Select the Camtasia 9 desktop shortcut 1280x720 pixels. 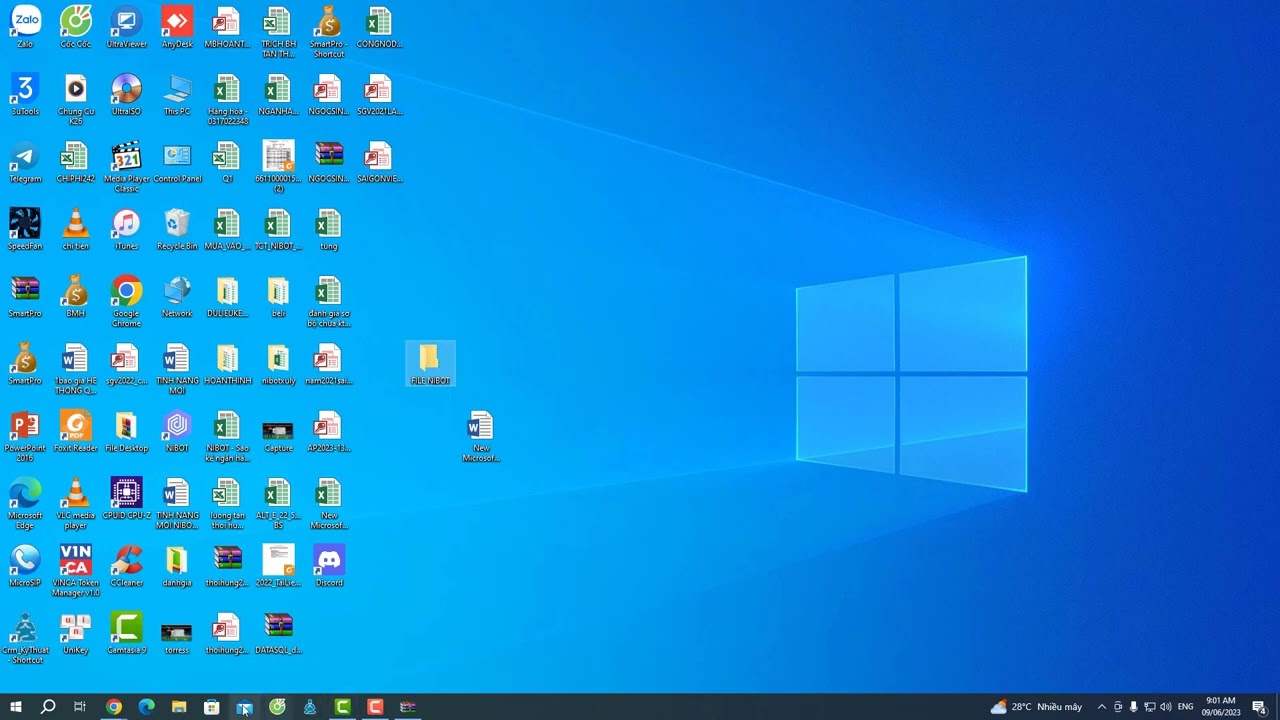coord(127,633)
